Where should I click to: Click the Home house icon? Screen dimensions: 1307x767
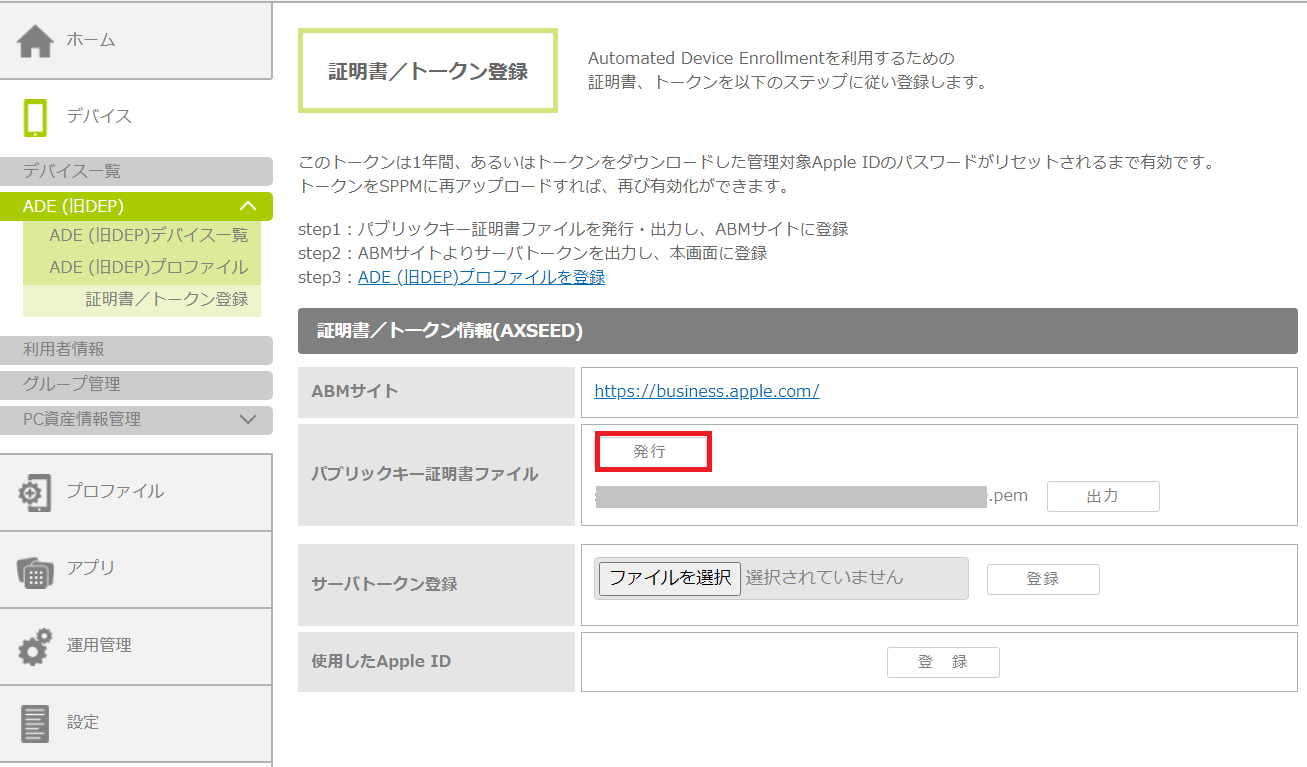[x=35, y=41]
